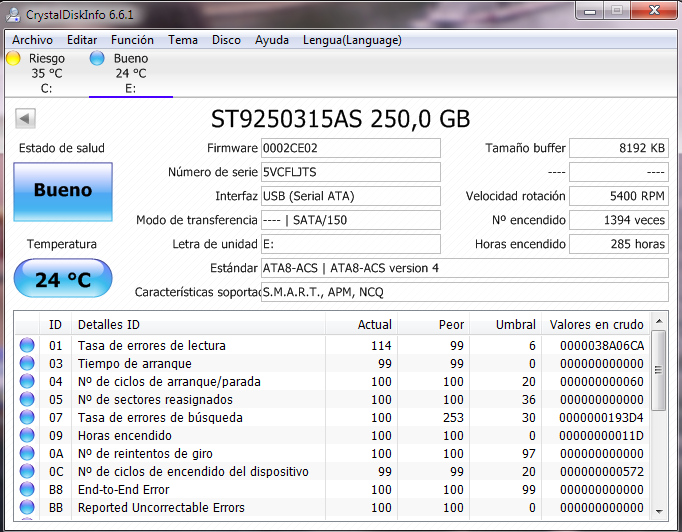The height and width of the screenshot is (532, 682).
Task: Click the Firmware field 0002CE02
Action: [x=351, y=148]
